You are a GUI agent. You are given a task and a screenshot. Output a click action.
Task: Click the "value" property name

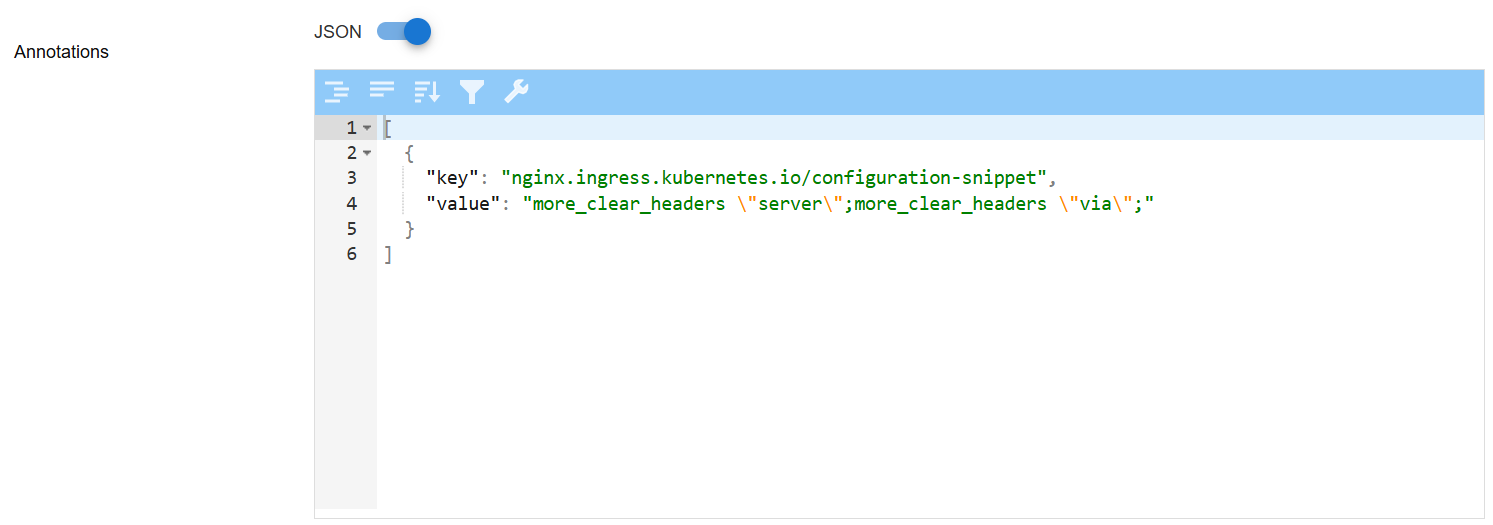point(463,203)
